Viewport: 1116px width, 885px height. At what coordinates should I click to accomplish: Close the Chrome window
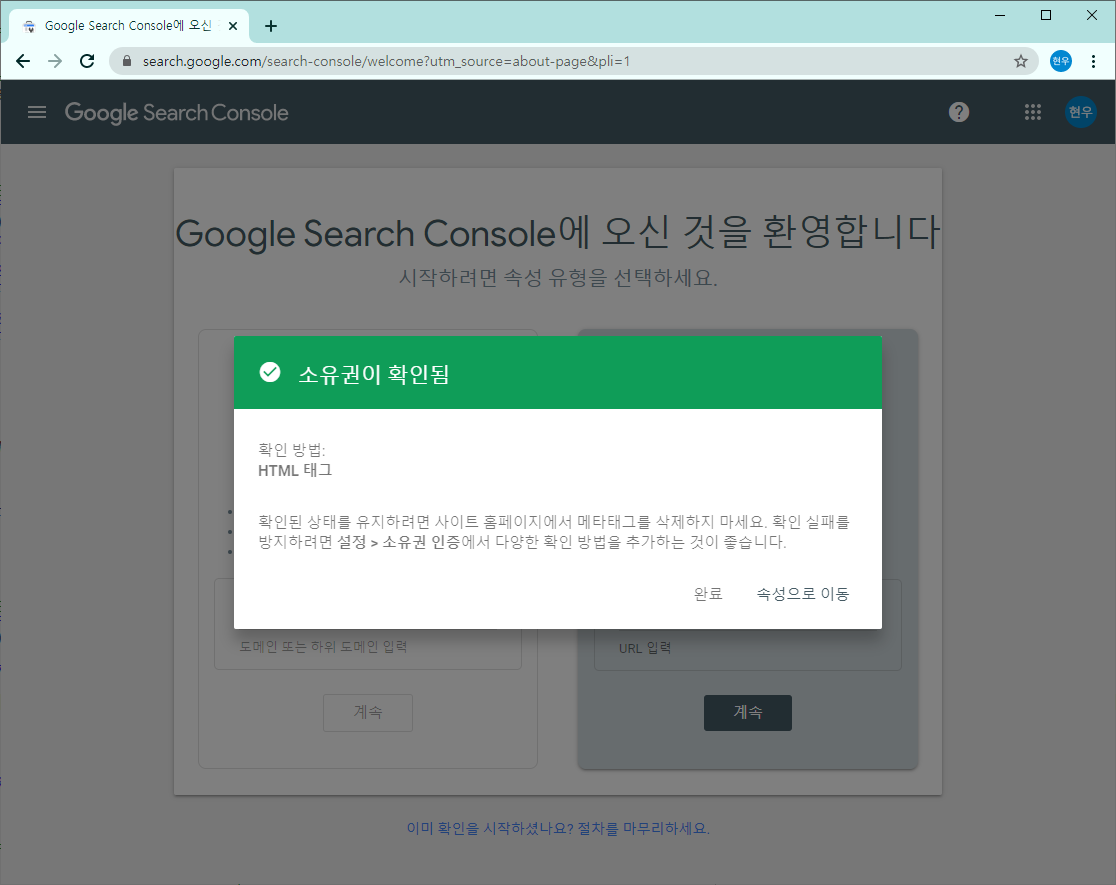(1092, 15)
